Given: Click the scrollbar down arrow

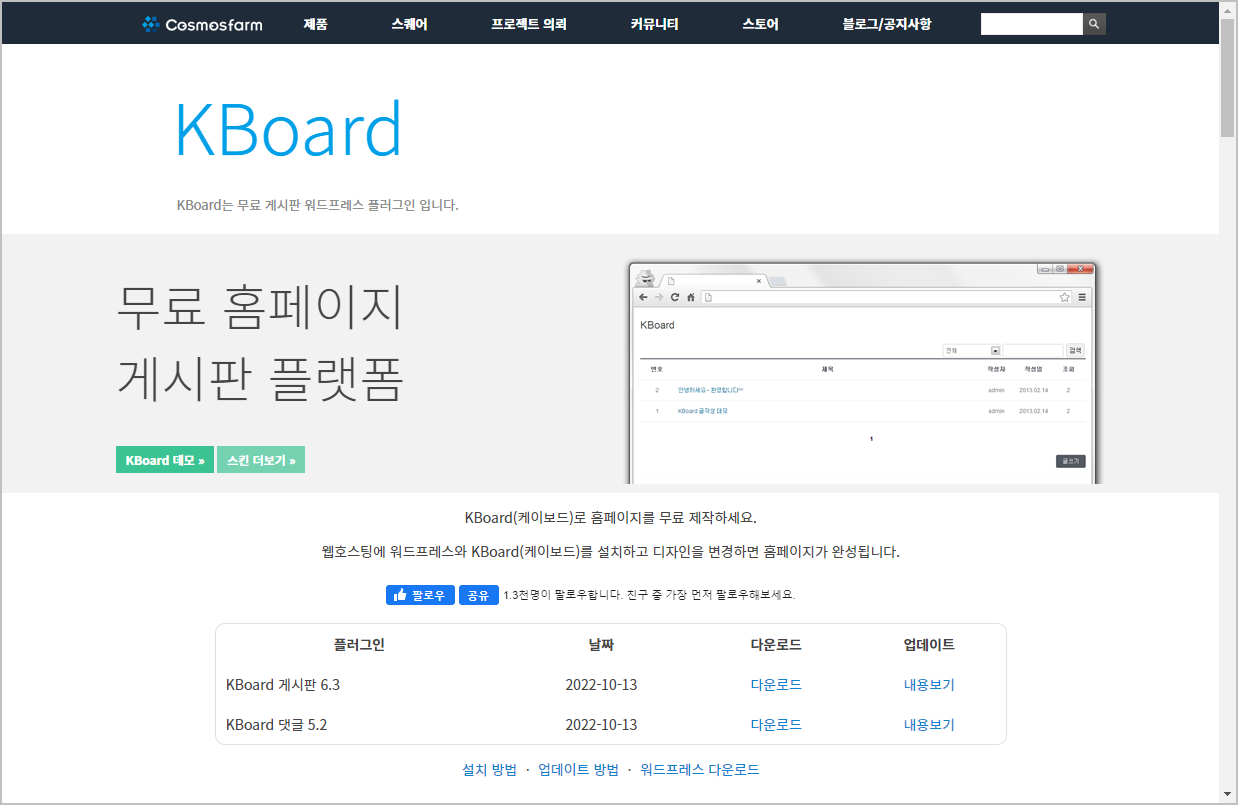Looking at the screenshot, I should [x=1228, y=794].
